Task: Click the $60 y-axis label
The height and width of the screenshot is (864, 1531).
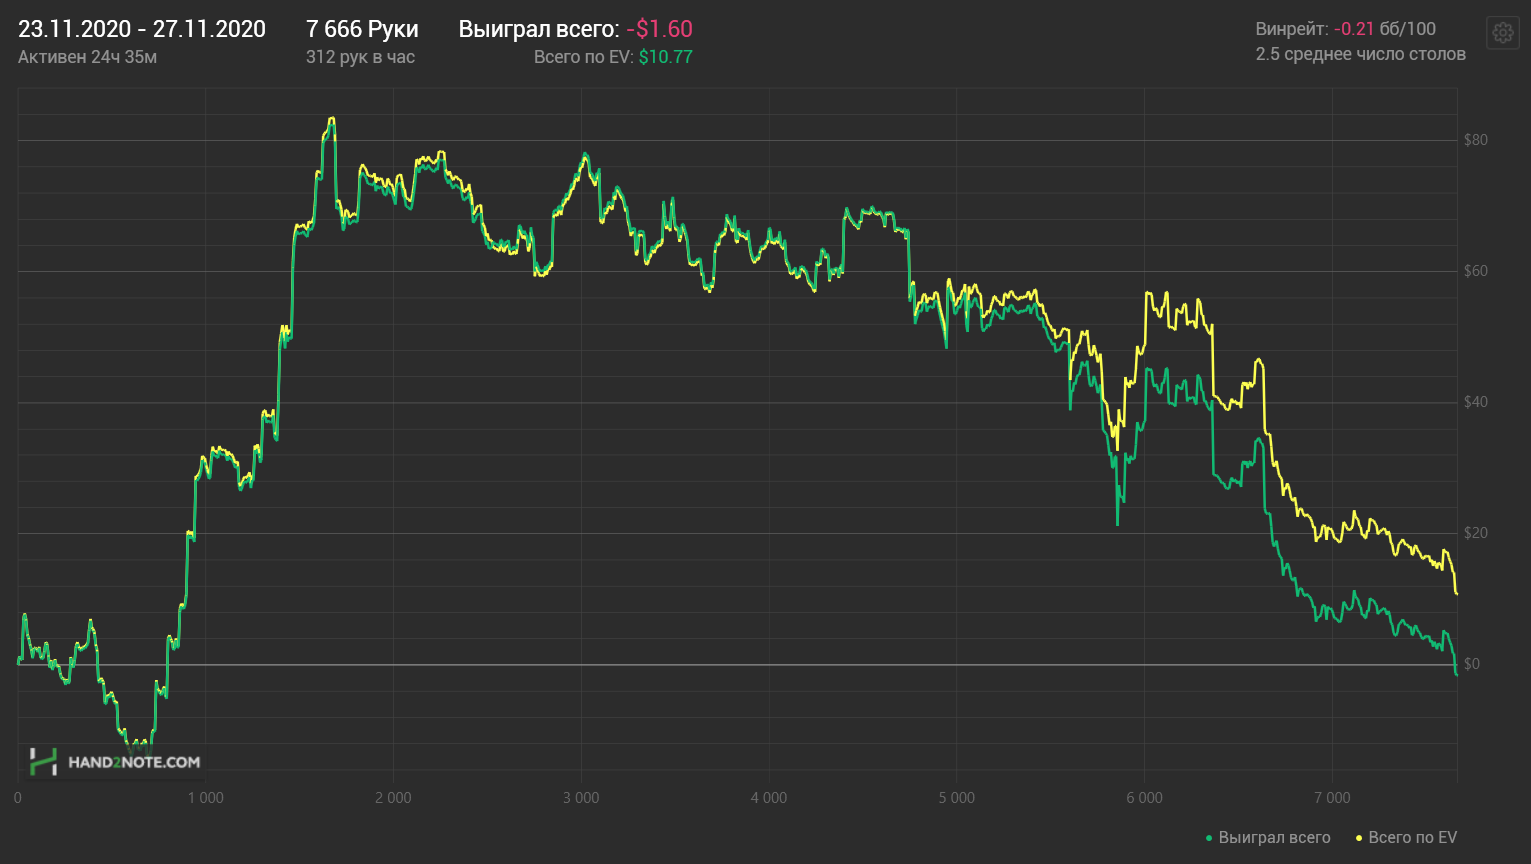Action: click(1476, 271)
